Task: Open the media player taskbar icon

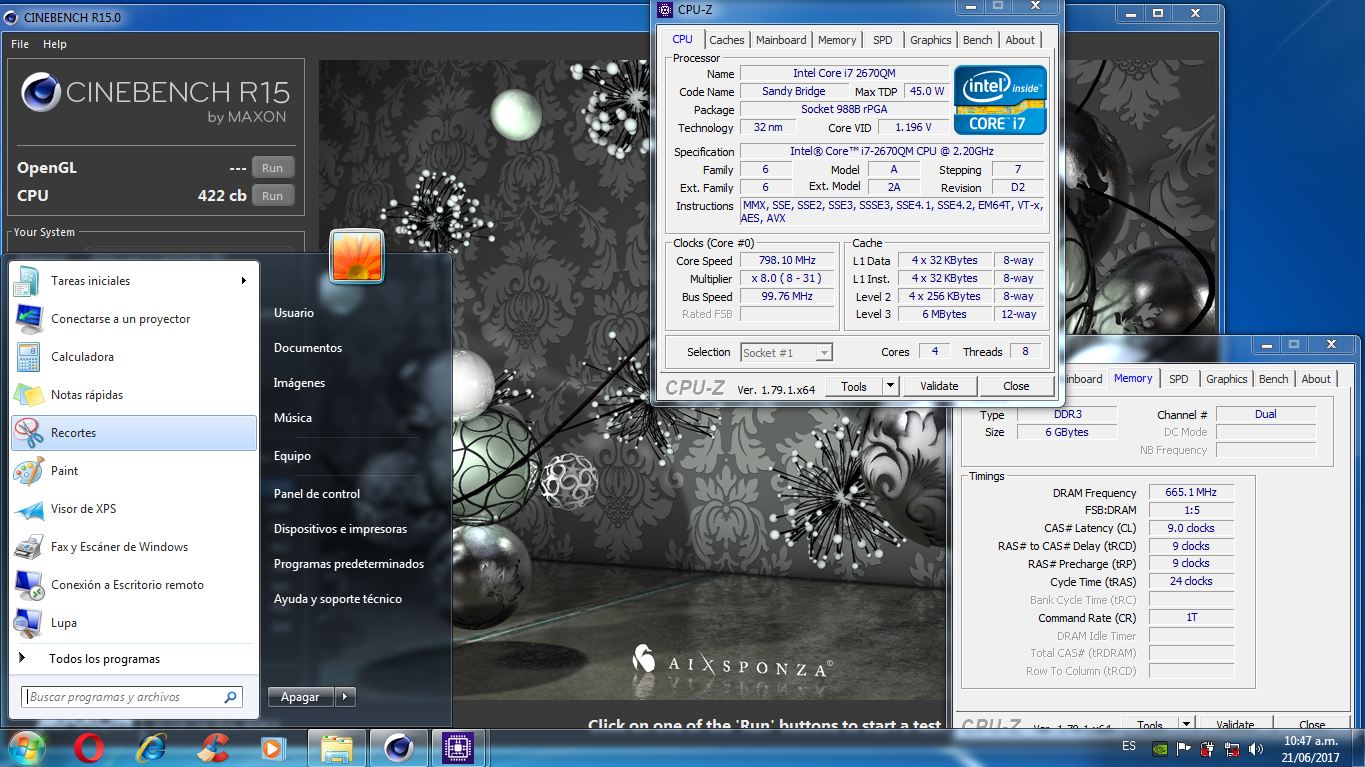Action: (x=271, y=748)
